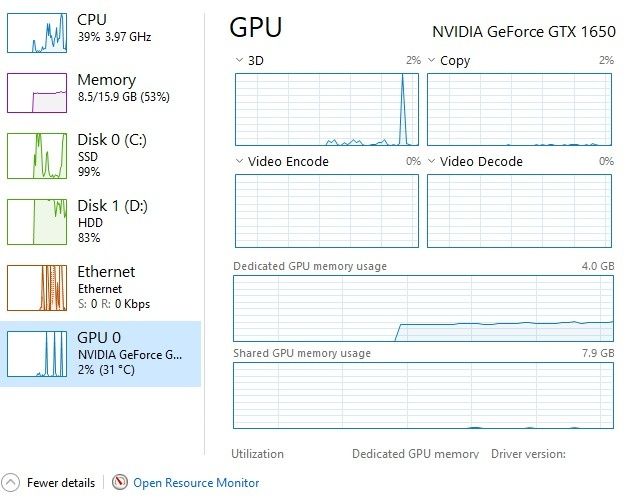This screenshot has height=500, width=632.
Task: Click the Resource Monitor icon
Action: pyautogui.click(x=121, y=483)
